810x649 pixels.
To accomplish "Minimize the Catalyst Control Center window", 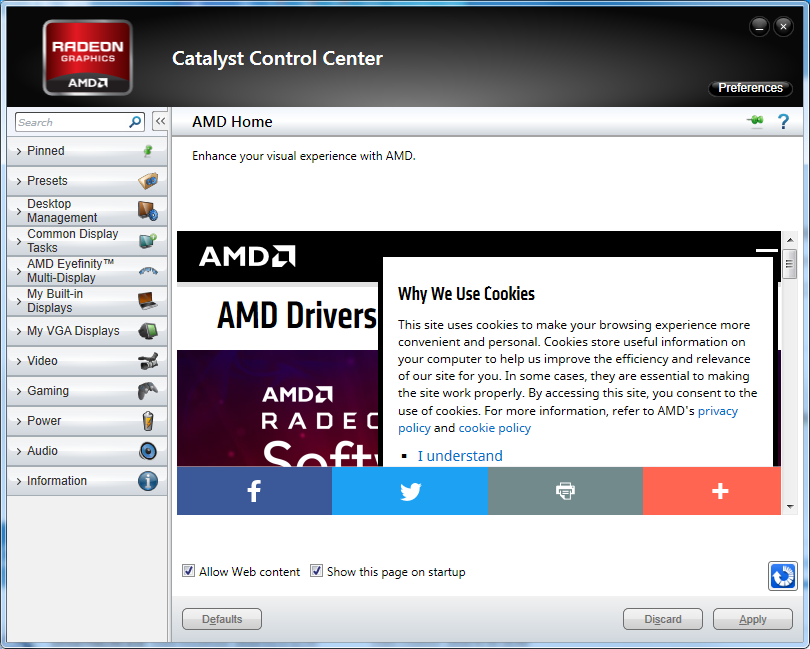I will pyautogui.click(x=759, y=26).
